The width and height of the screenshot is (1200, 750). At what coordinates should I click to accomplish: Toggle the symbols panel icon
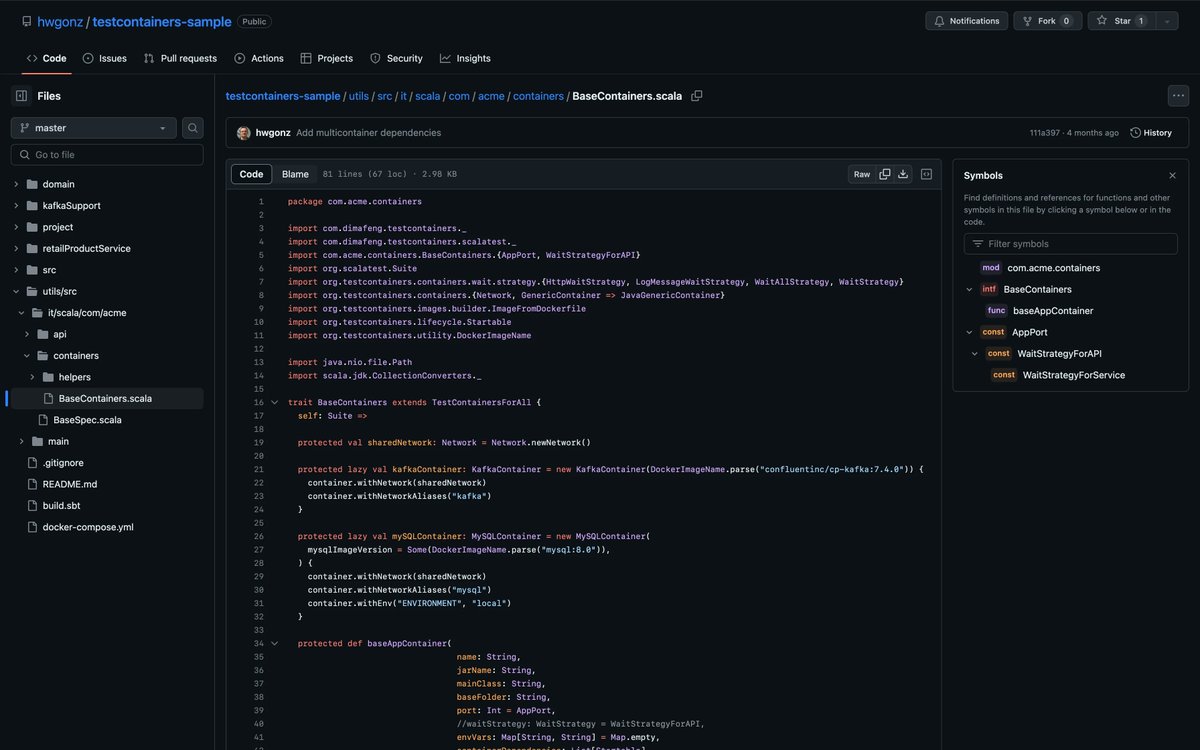click(927, 174)
